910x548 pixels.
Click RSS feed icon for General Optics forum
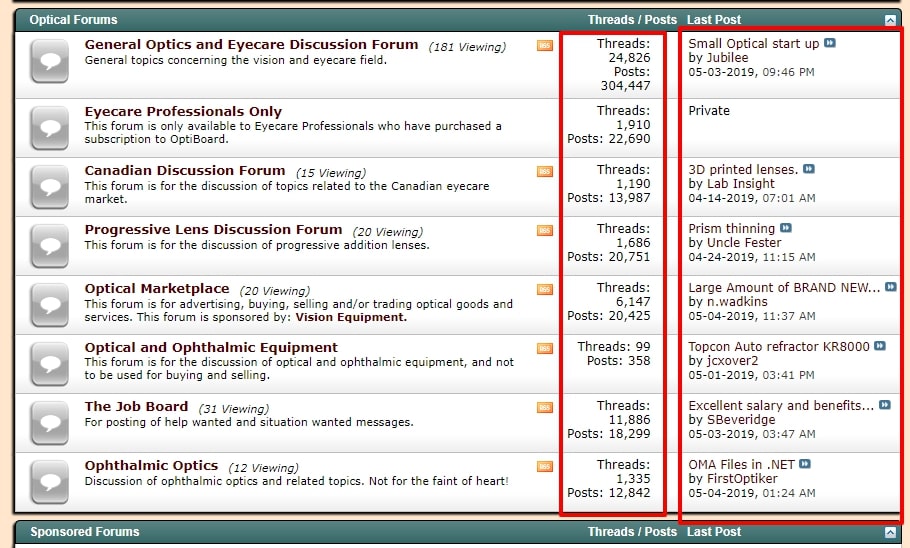pos(544,45)
